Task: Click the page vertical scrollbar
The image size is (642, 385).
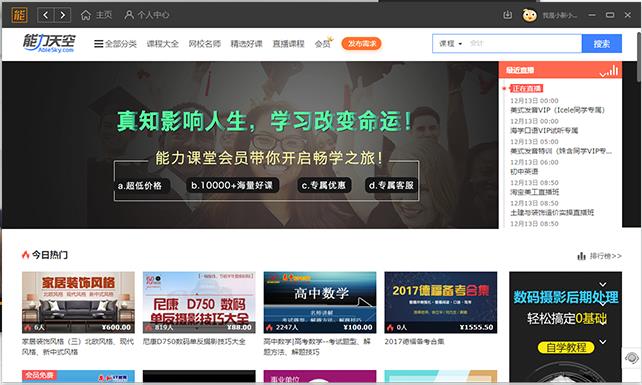Action: pyautogui.click(x=639, y=57)
